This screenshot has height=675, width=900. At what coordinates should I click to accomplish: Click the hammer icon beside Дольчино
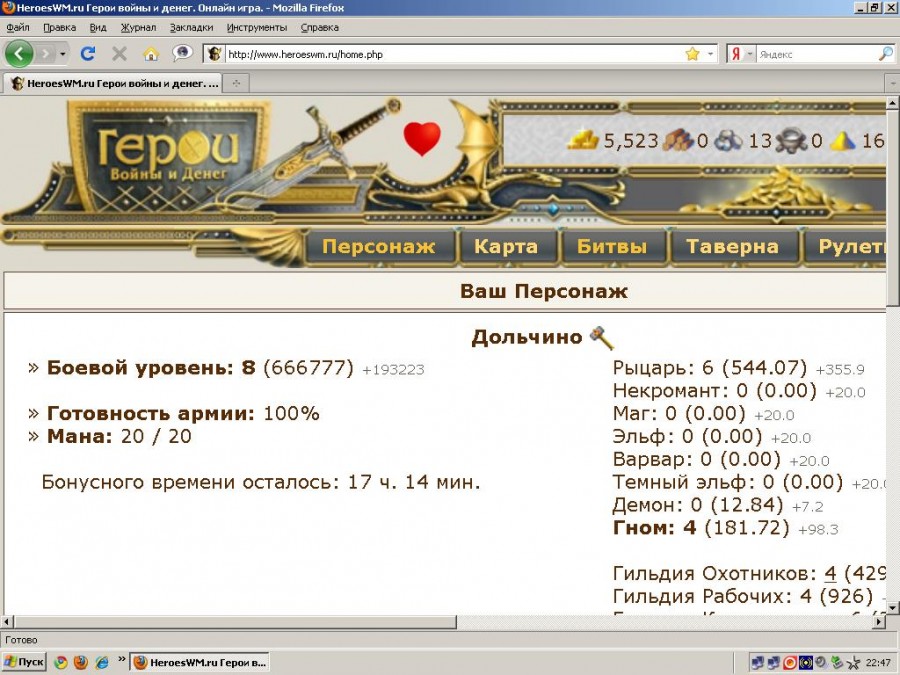[602, 338]
